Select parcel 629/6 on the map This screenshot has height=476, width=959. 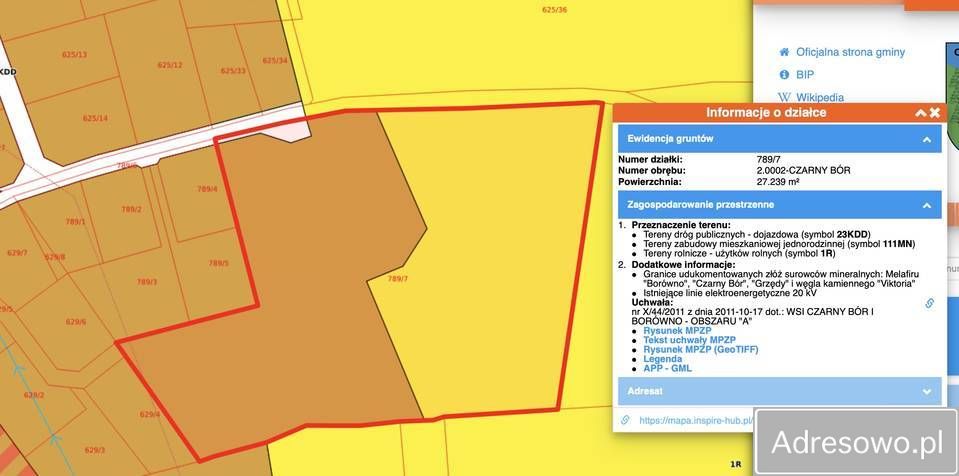coord(76,322)
